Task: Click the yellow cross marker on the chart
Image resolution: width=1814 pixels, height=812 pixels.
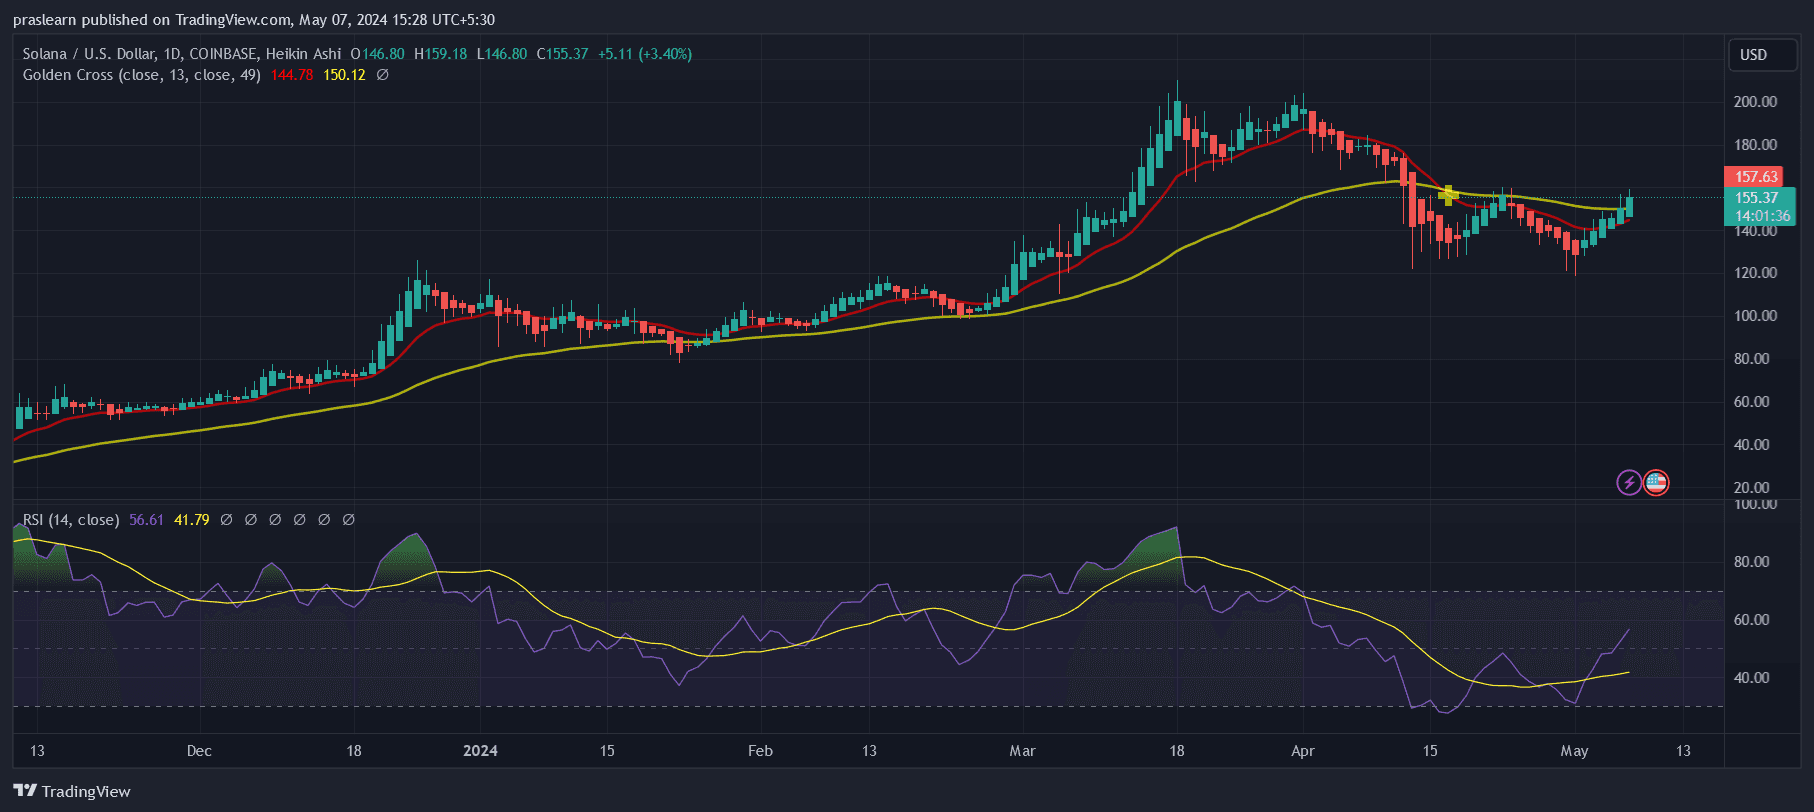Action: 1448,195
